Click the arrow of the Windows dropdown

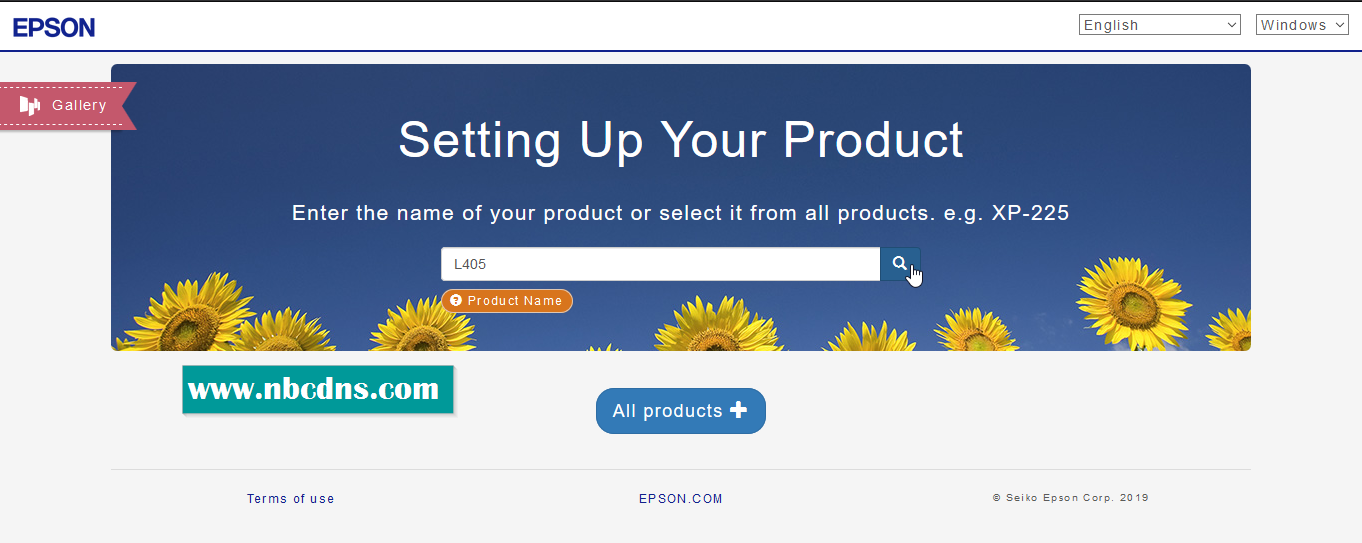click(x=1340, y=25)
